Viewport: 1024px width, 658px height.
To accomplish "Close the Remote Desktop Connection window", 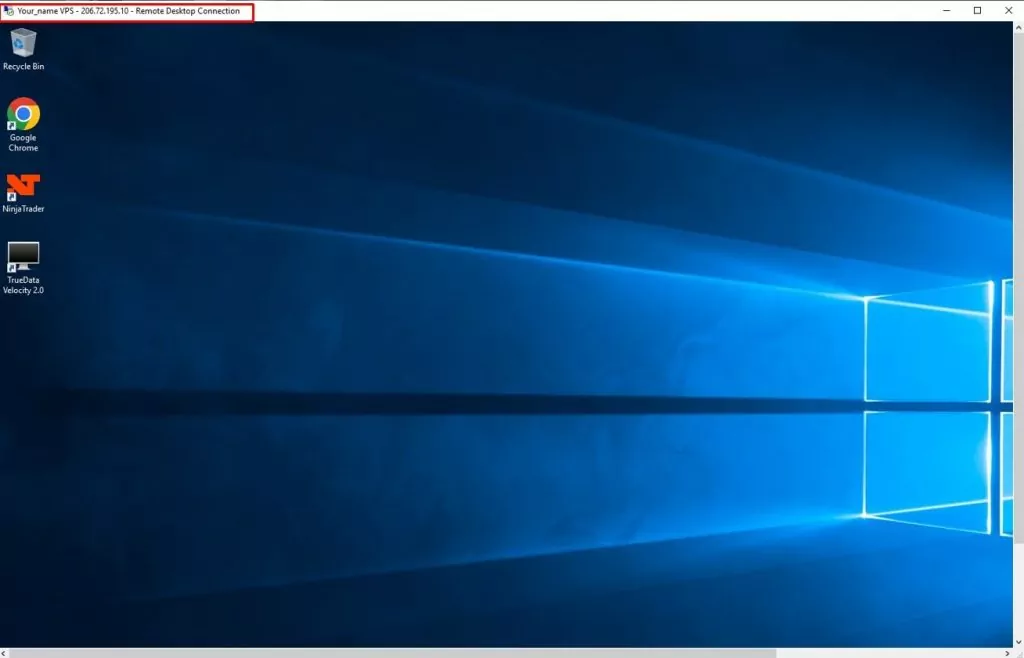I will (x=1008, y=10).
